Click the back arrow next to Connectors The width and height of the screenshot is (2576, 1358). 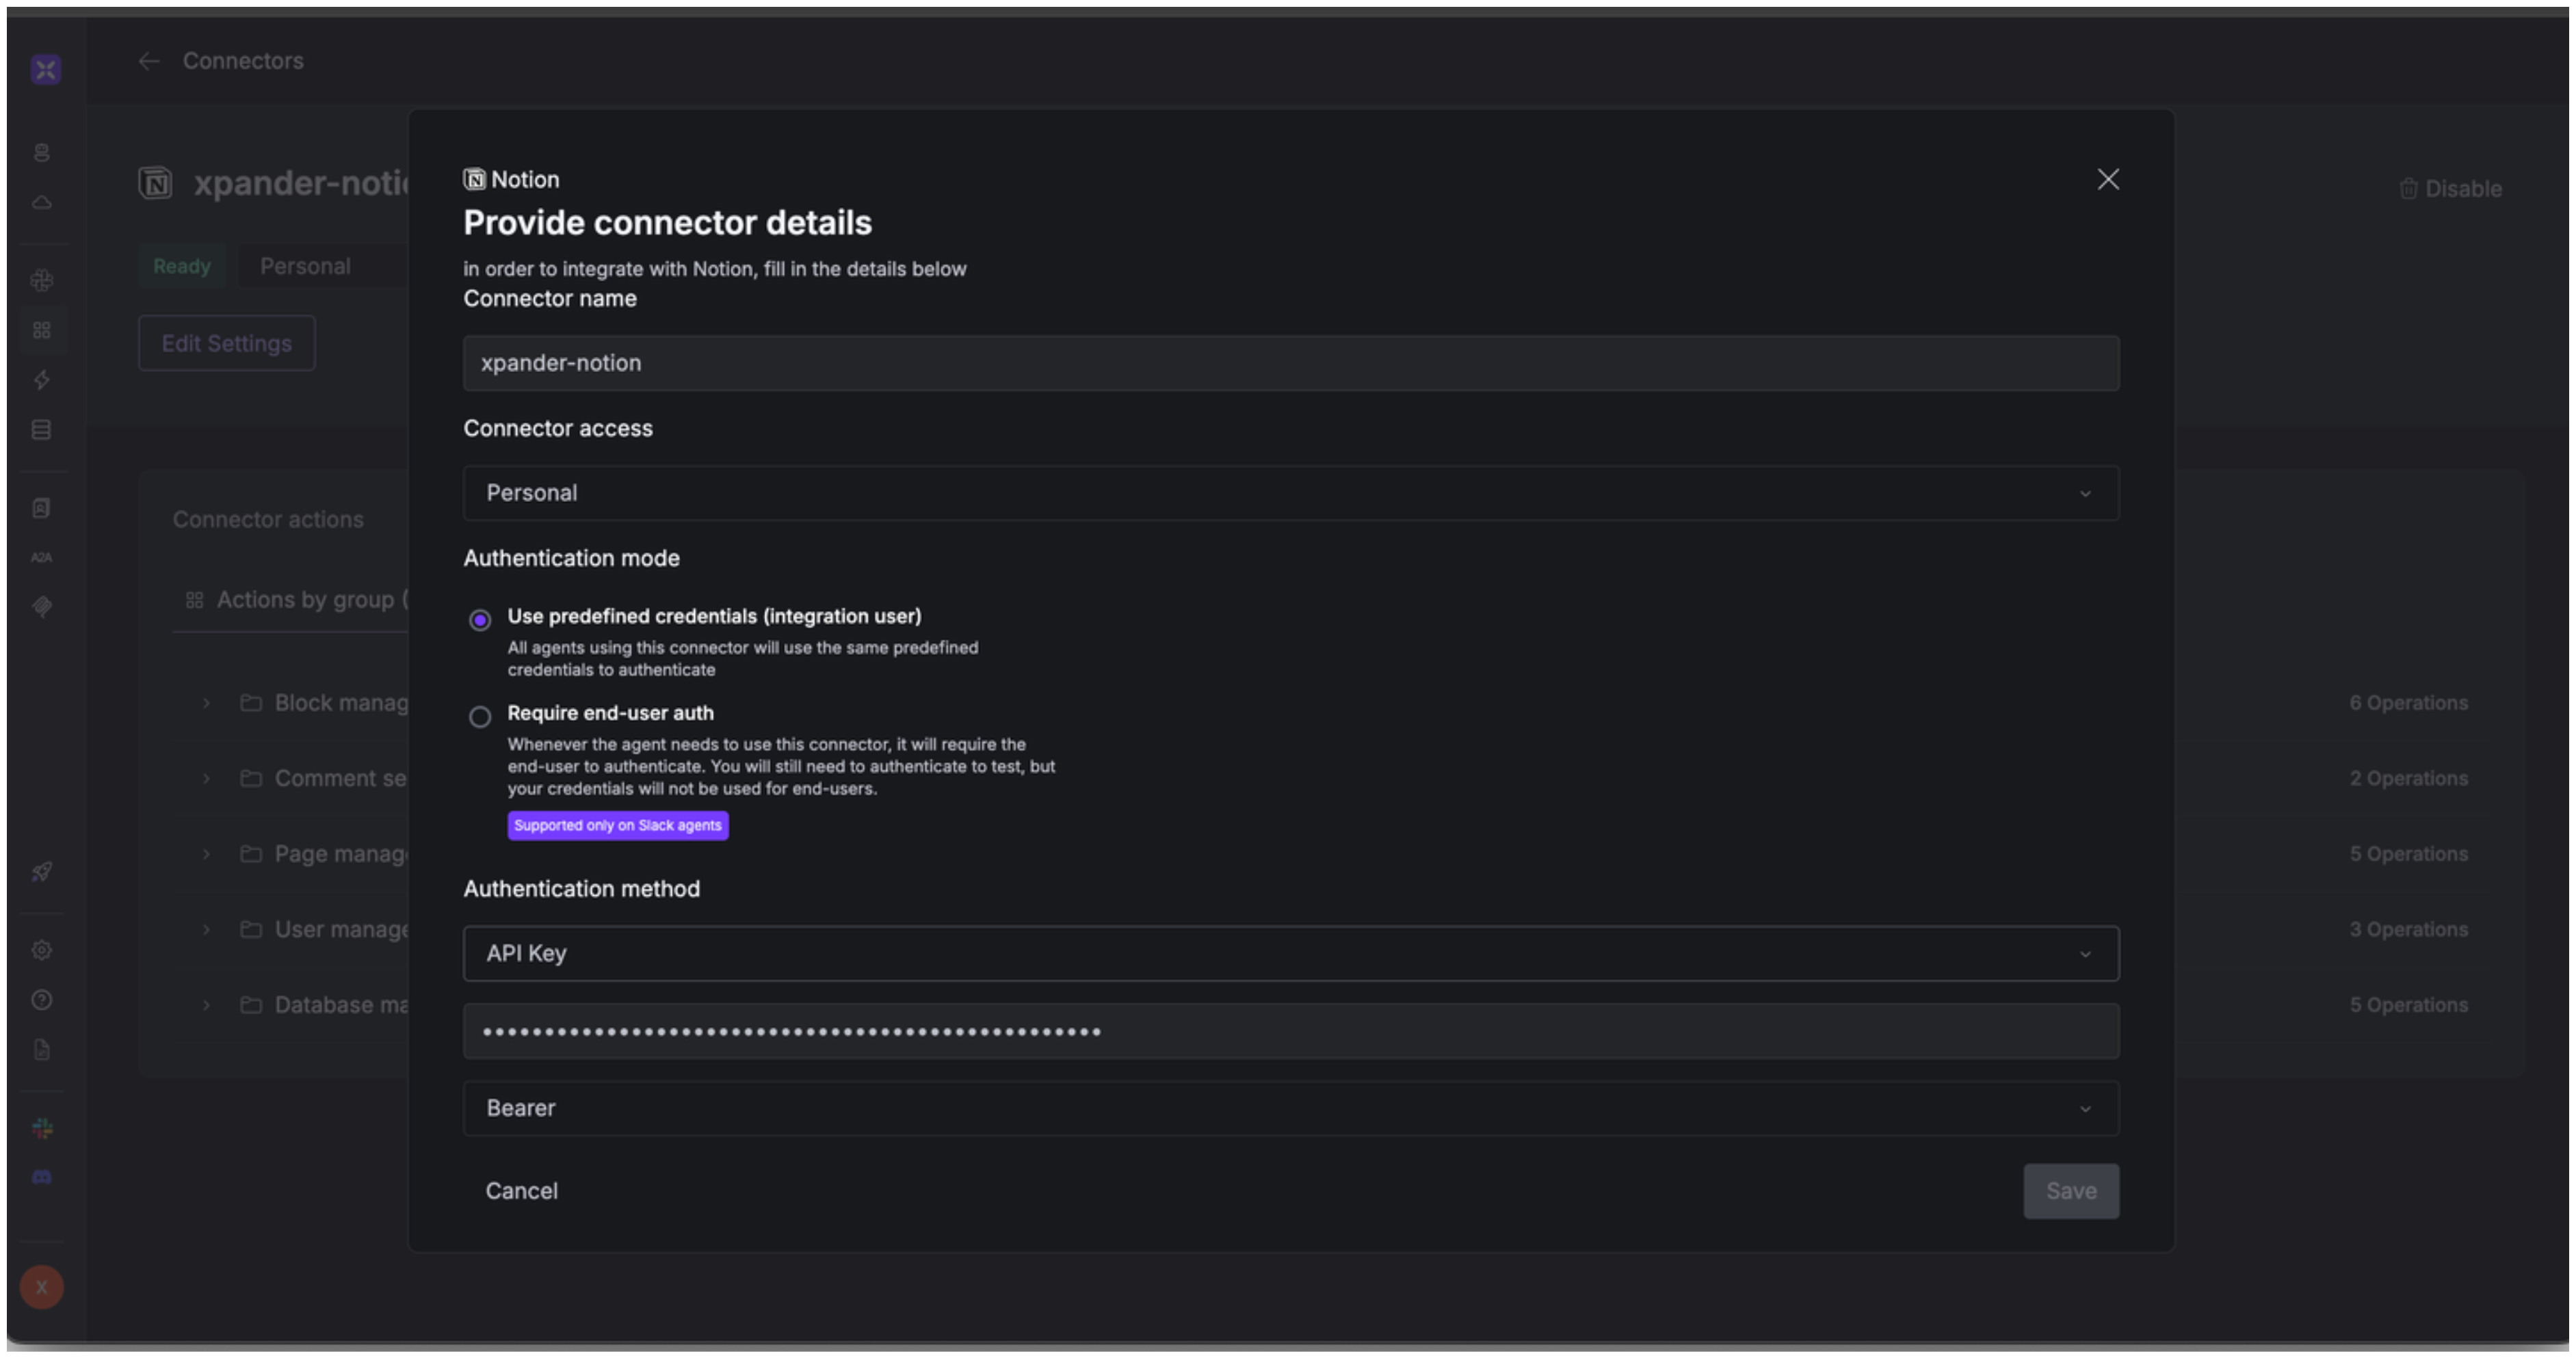point(149,61)
